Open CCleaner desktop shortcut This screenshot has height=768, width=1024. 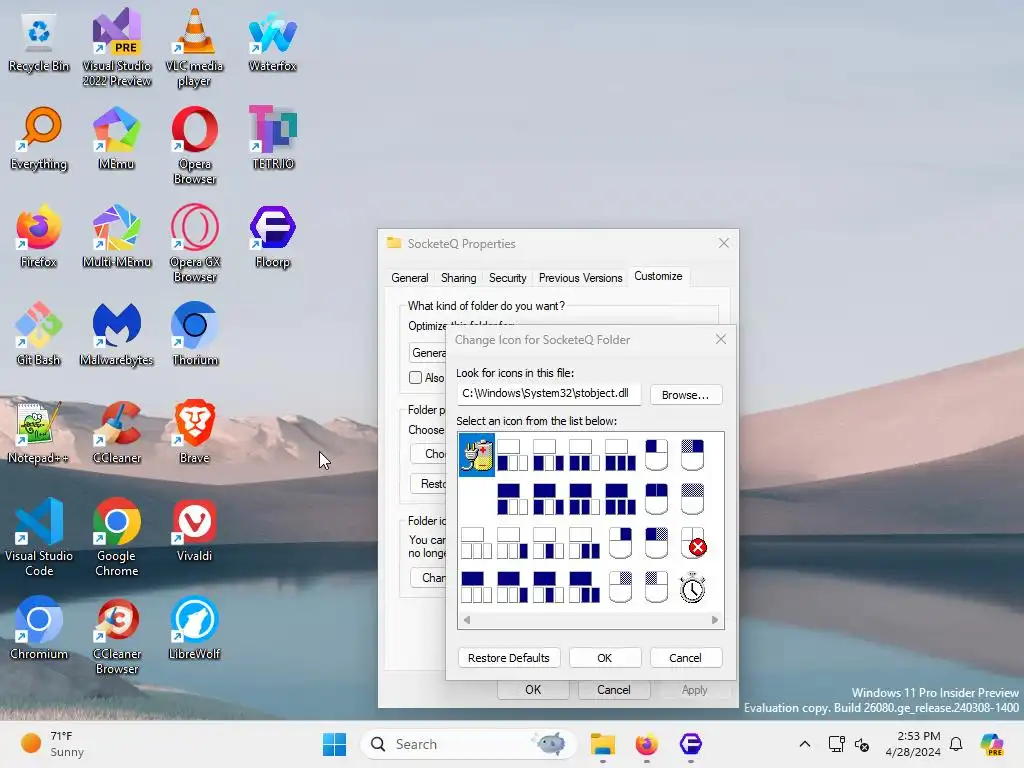click(x=116, y=433)
